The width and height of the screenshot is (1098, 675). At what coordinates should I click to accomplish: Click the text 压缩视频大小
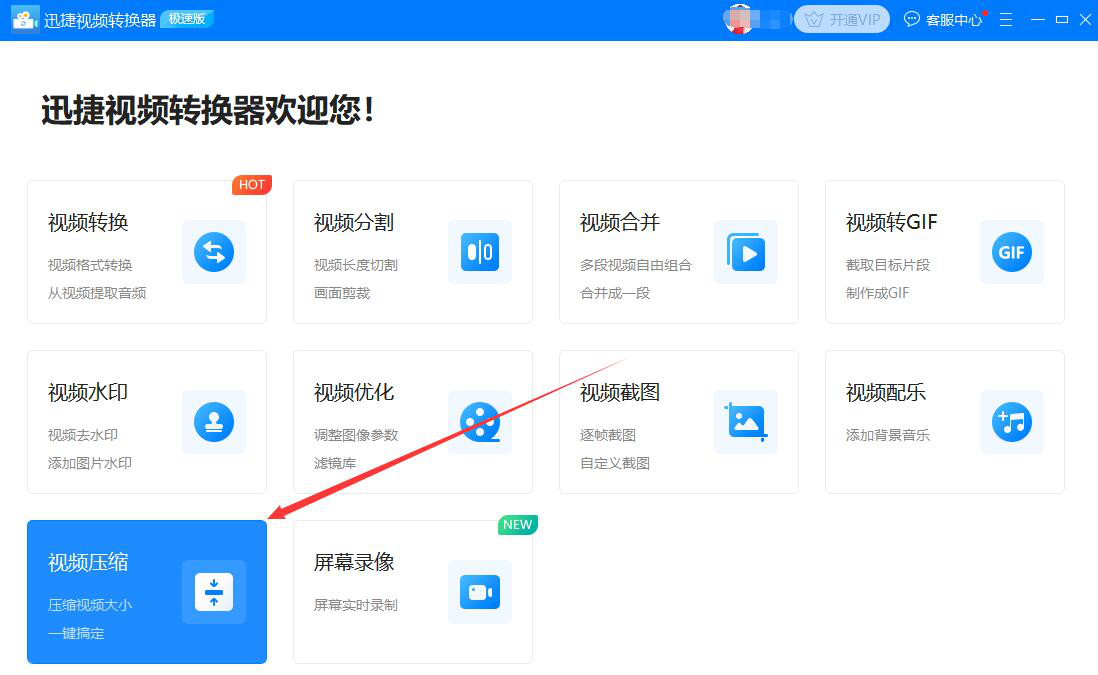90,606
